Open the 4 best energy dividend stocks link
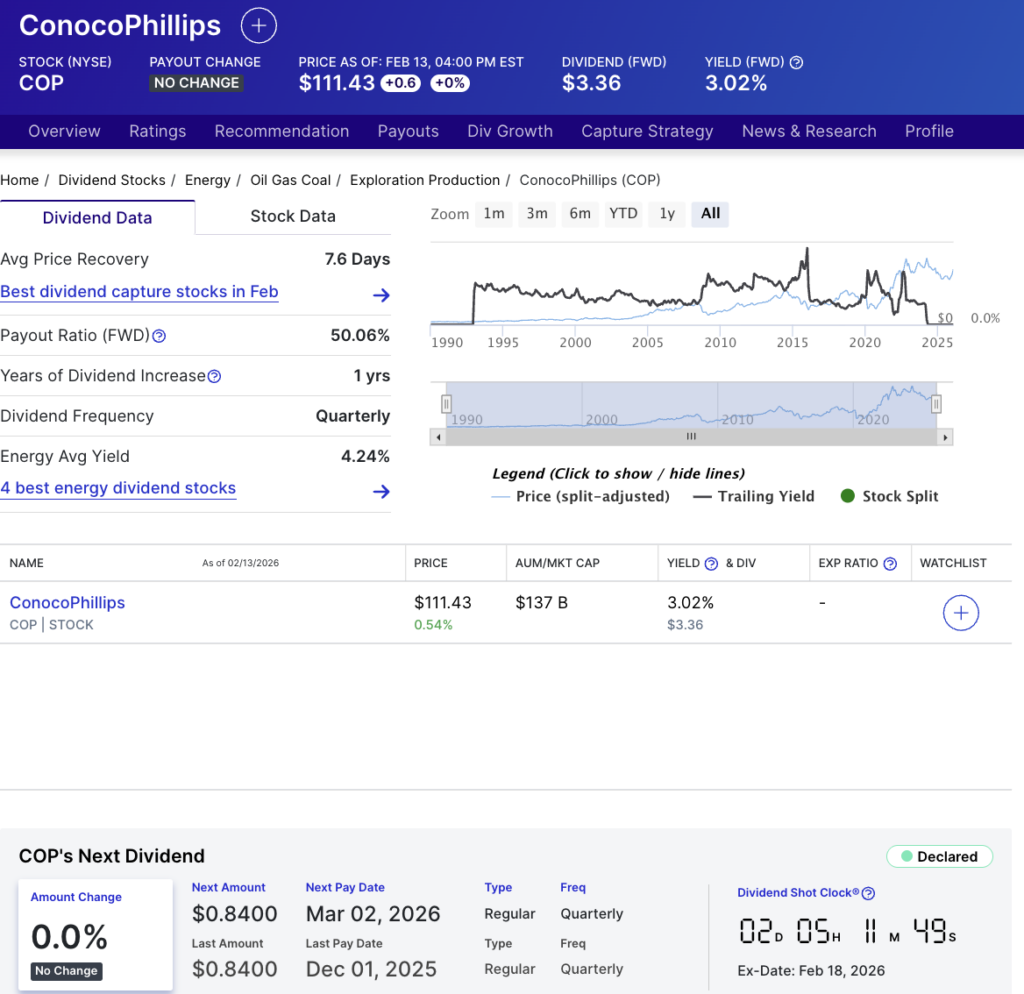The image size is (1024, 994). point(118,488)
